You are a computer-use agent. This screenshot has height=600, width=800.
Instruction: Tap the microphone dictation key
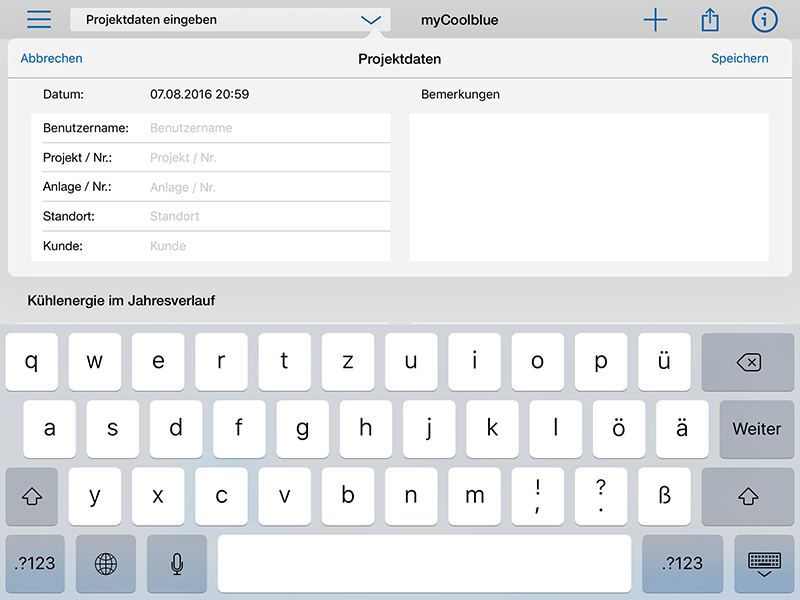click(177, 564)
